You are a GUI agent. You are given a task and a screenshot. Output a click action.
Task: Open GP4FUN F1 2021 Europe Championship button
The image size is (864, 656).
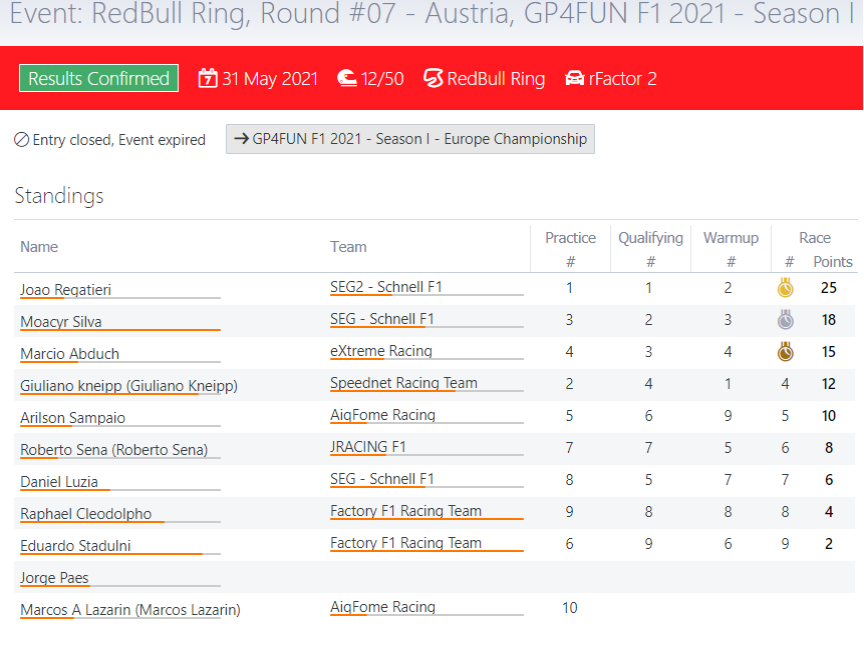410,139
